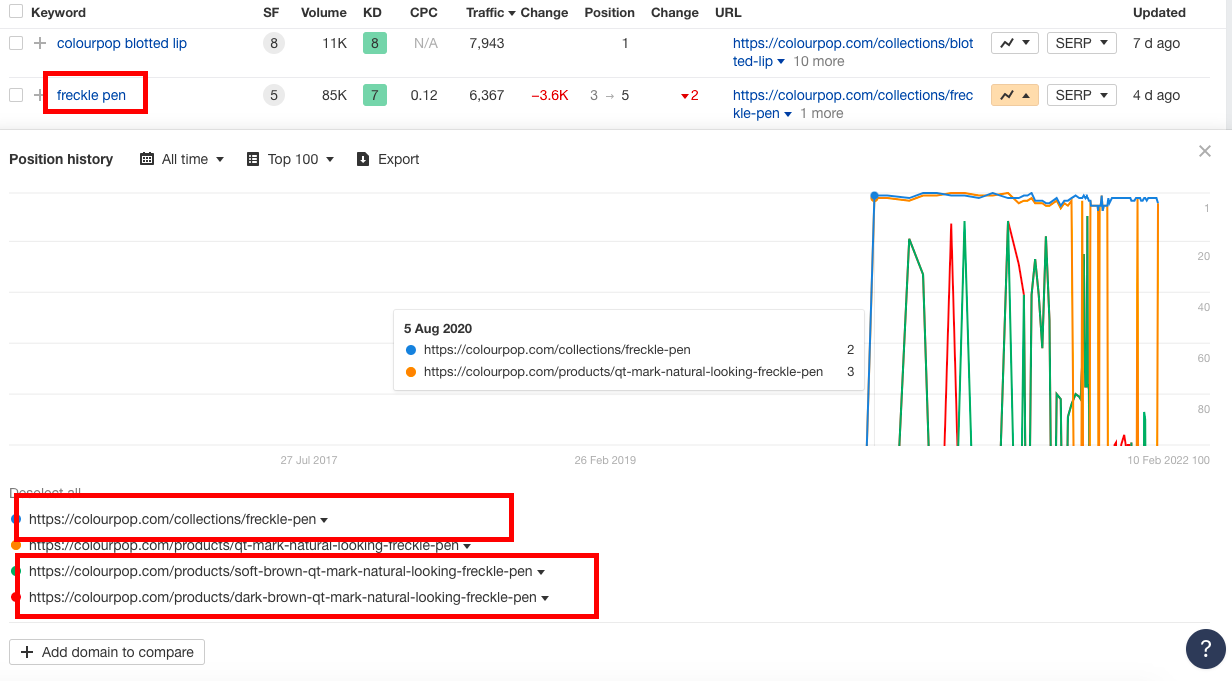Toggle the blue collections/freckle-pen series dot
1232x681 pixels.
click(x=15, y=519)
